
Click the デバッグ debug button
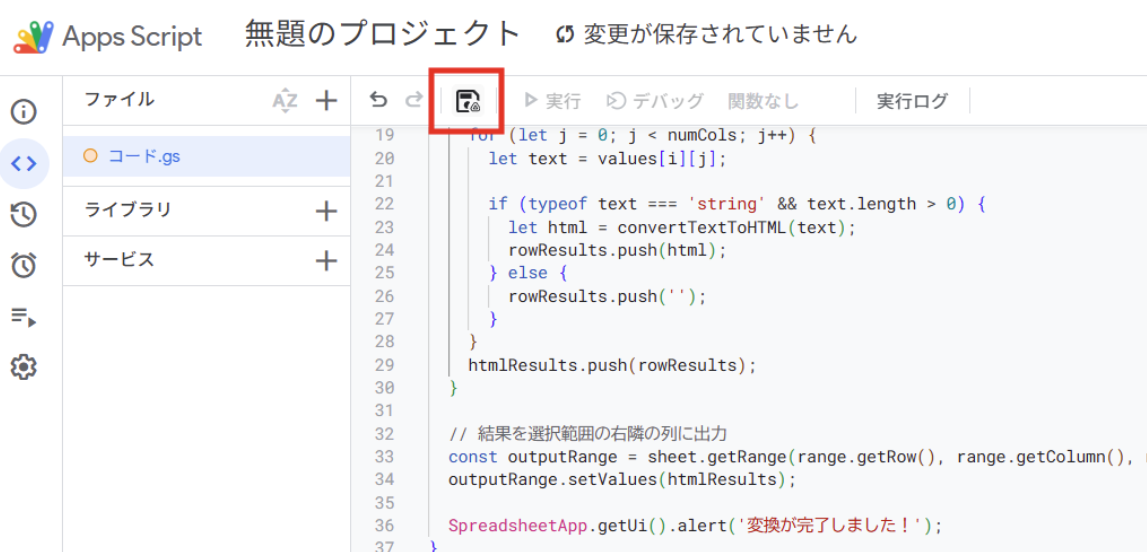(655, 101)
